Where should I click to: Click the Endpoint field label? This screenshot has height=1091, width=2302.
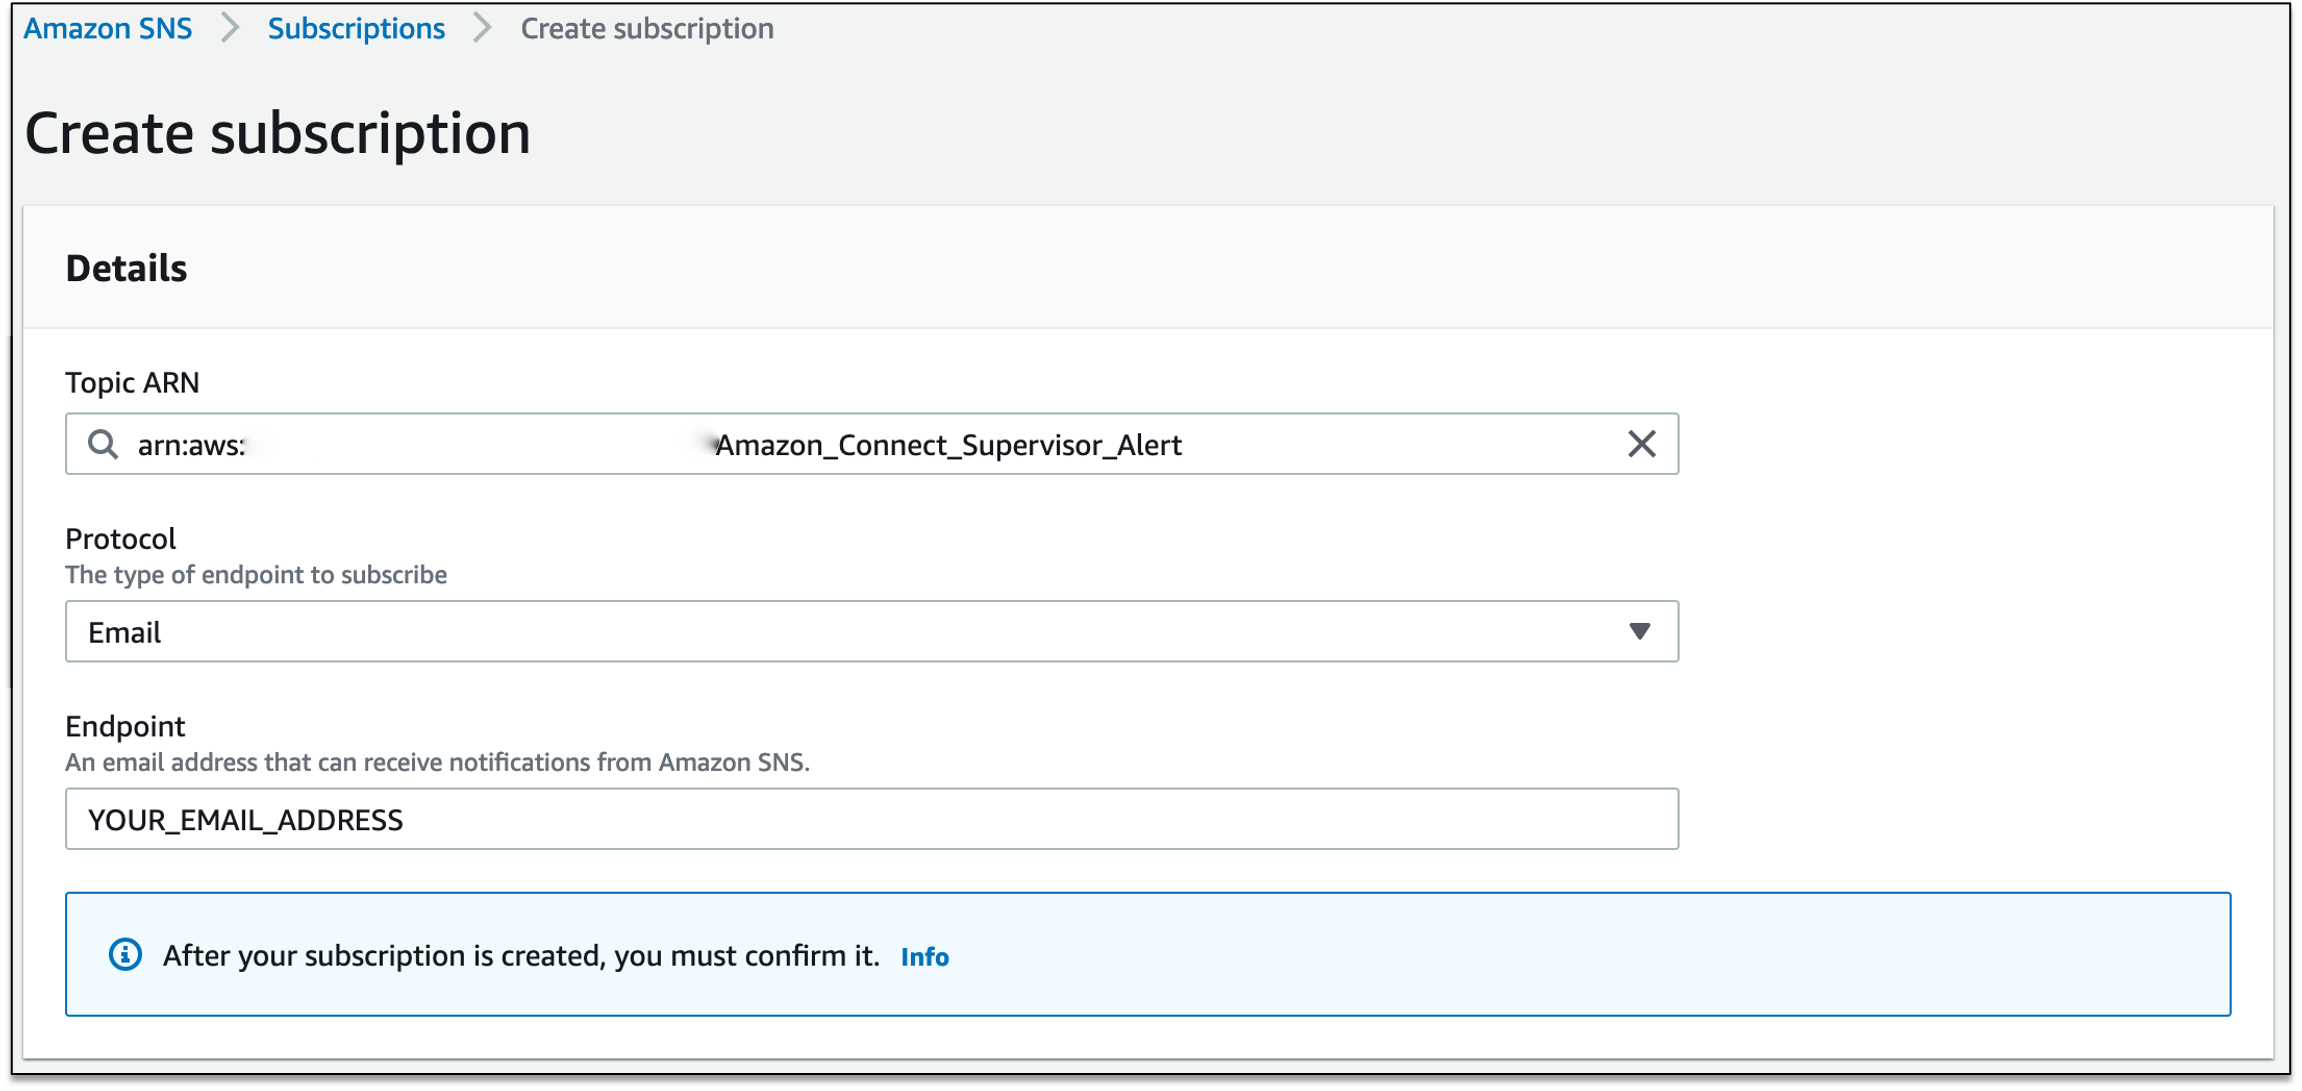(x=125, y=725)
